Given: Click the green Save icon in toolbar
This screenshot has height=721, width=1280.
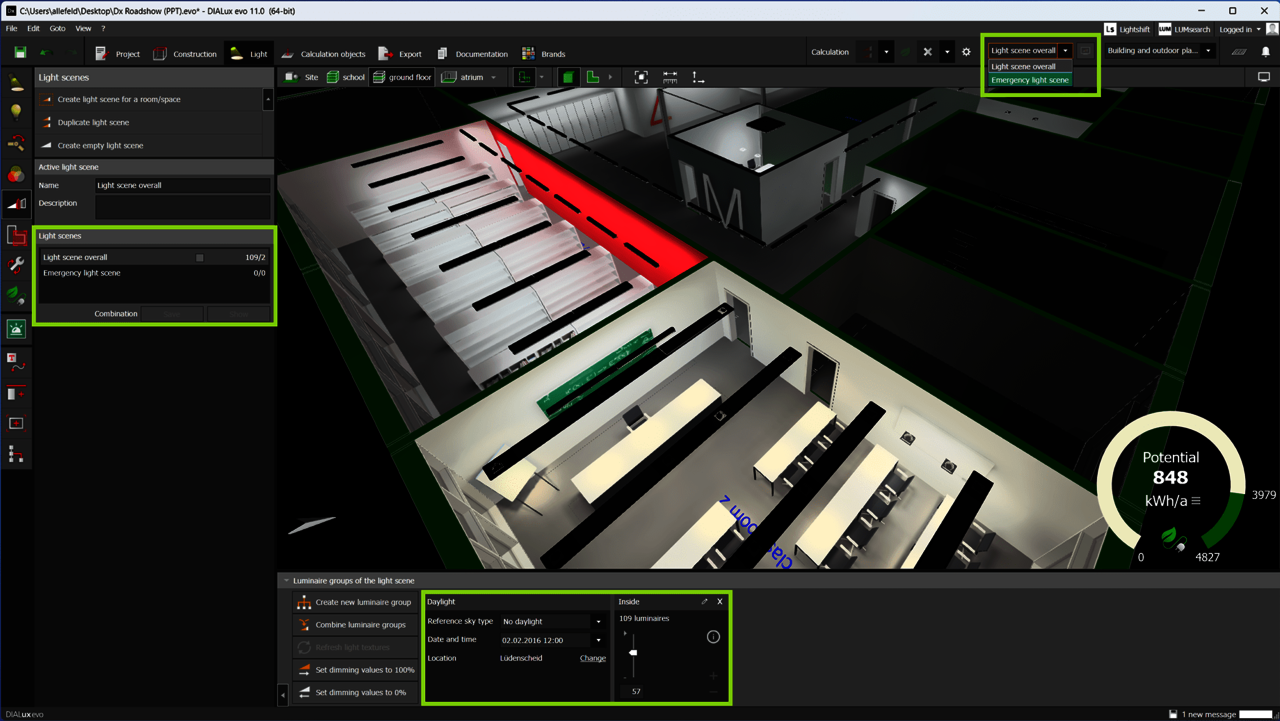Looking at the screenshot, I should (20, 53).
